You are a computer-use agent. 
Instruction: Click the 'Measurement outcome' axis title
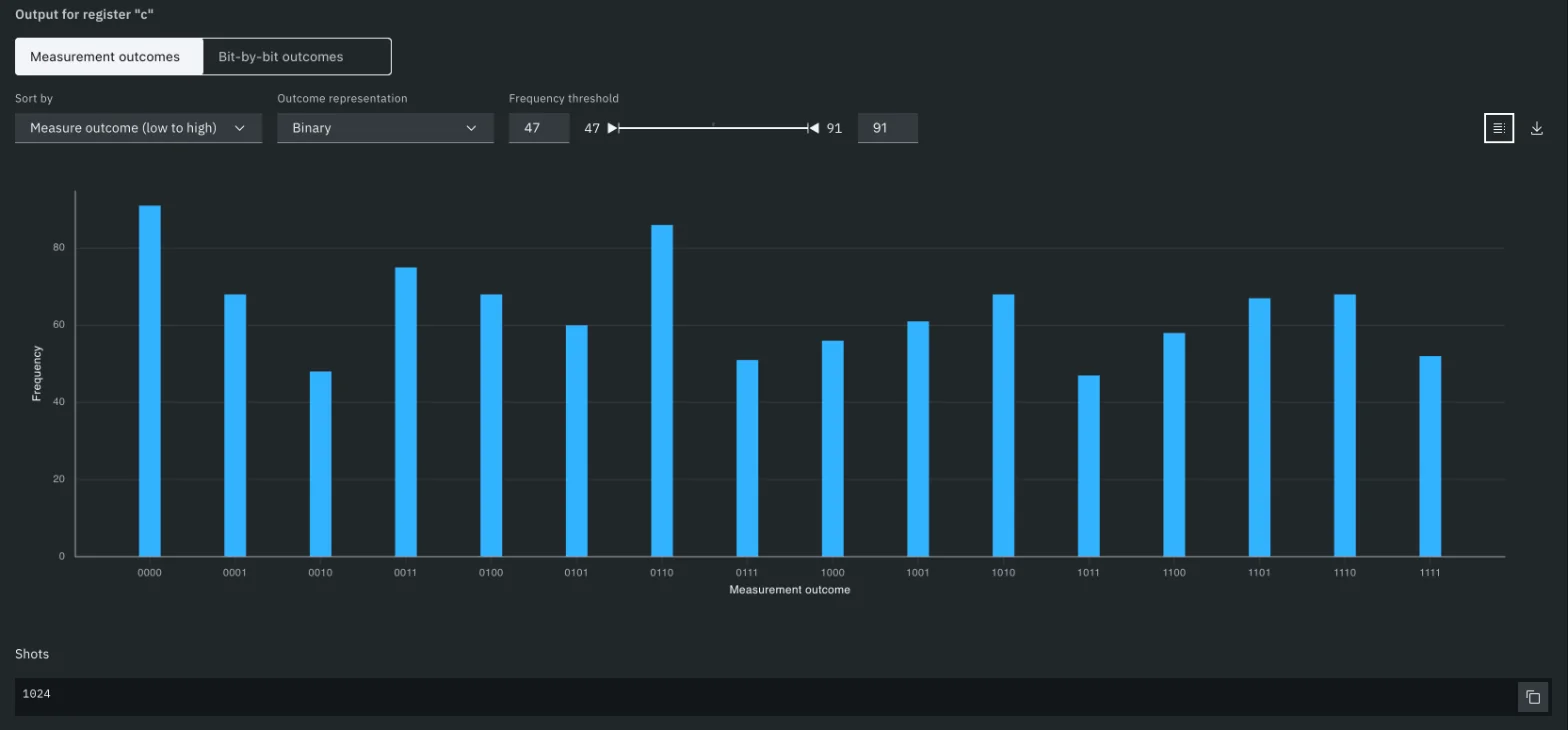pos(790,590)
